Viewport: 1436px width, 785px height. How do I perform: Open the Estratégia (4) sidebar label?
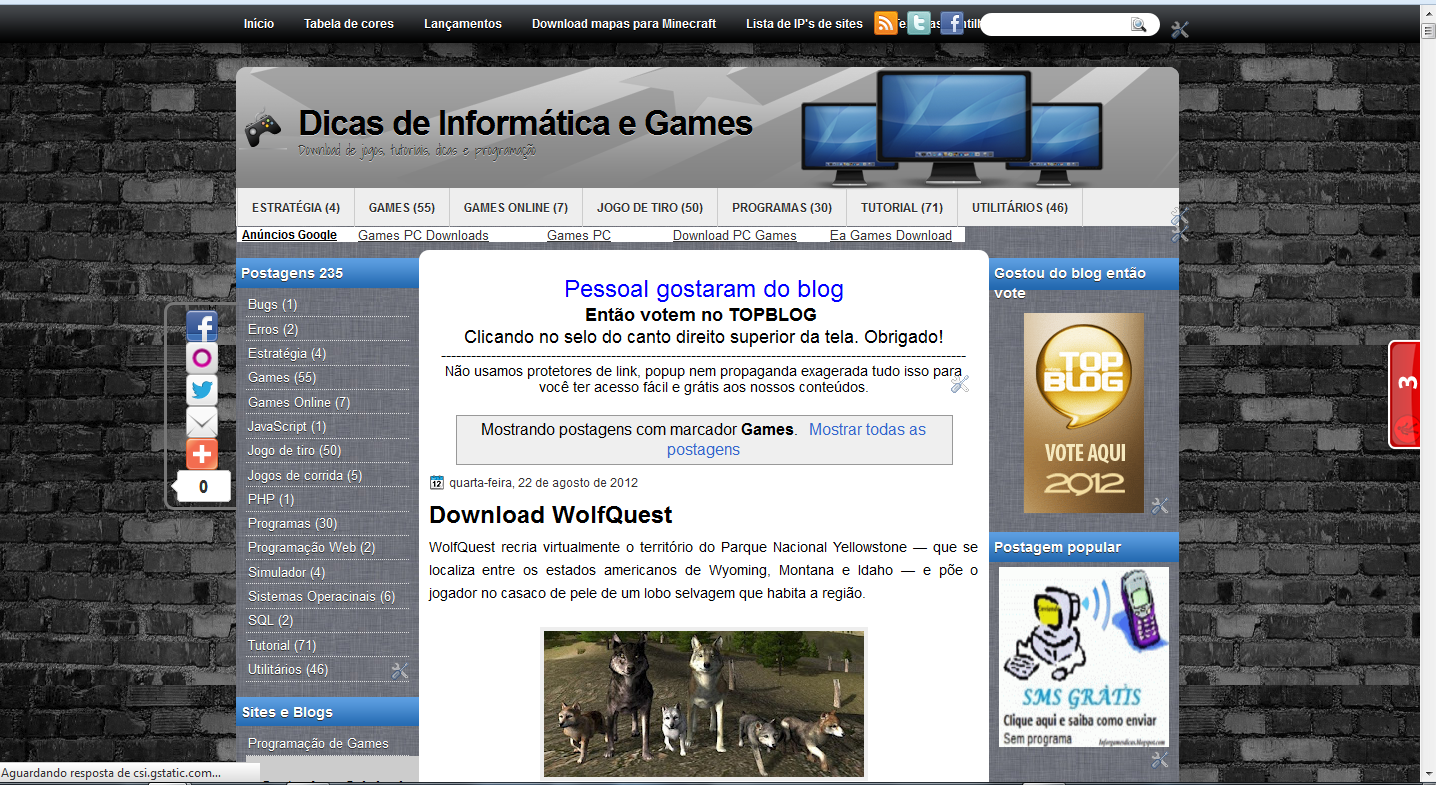point(287,353)
